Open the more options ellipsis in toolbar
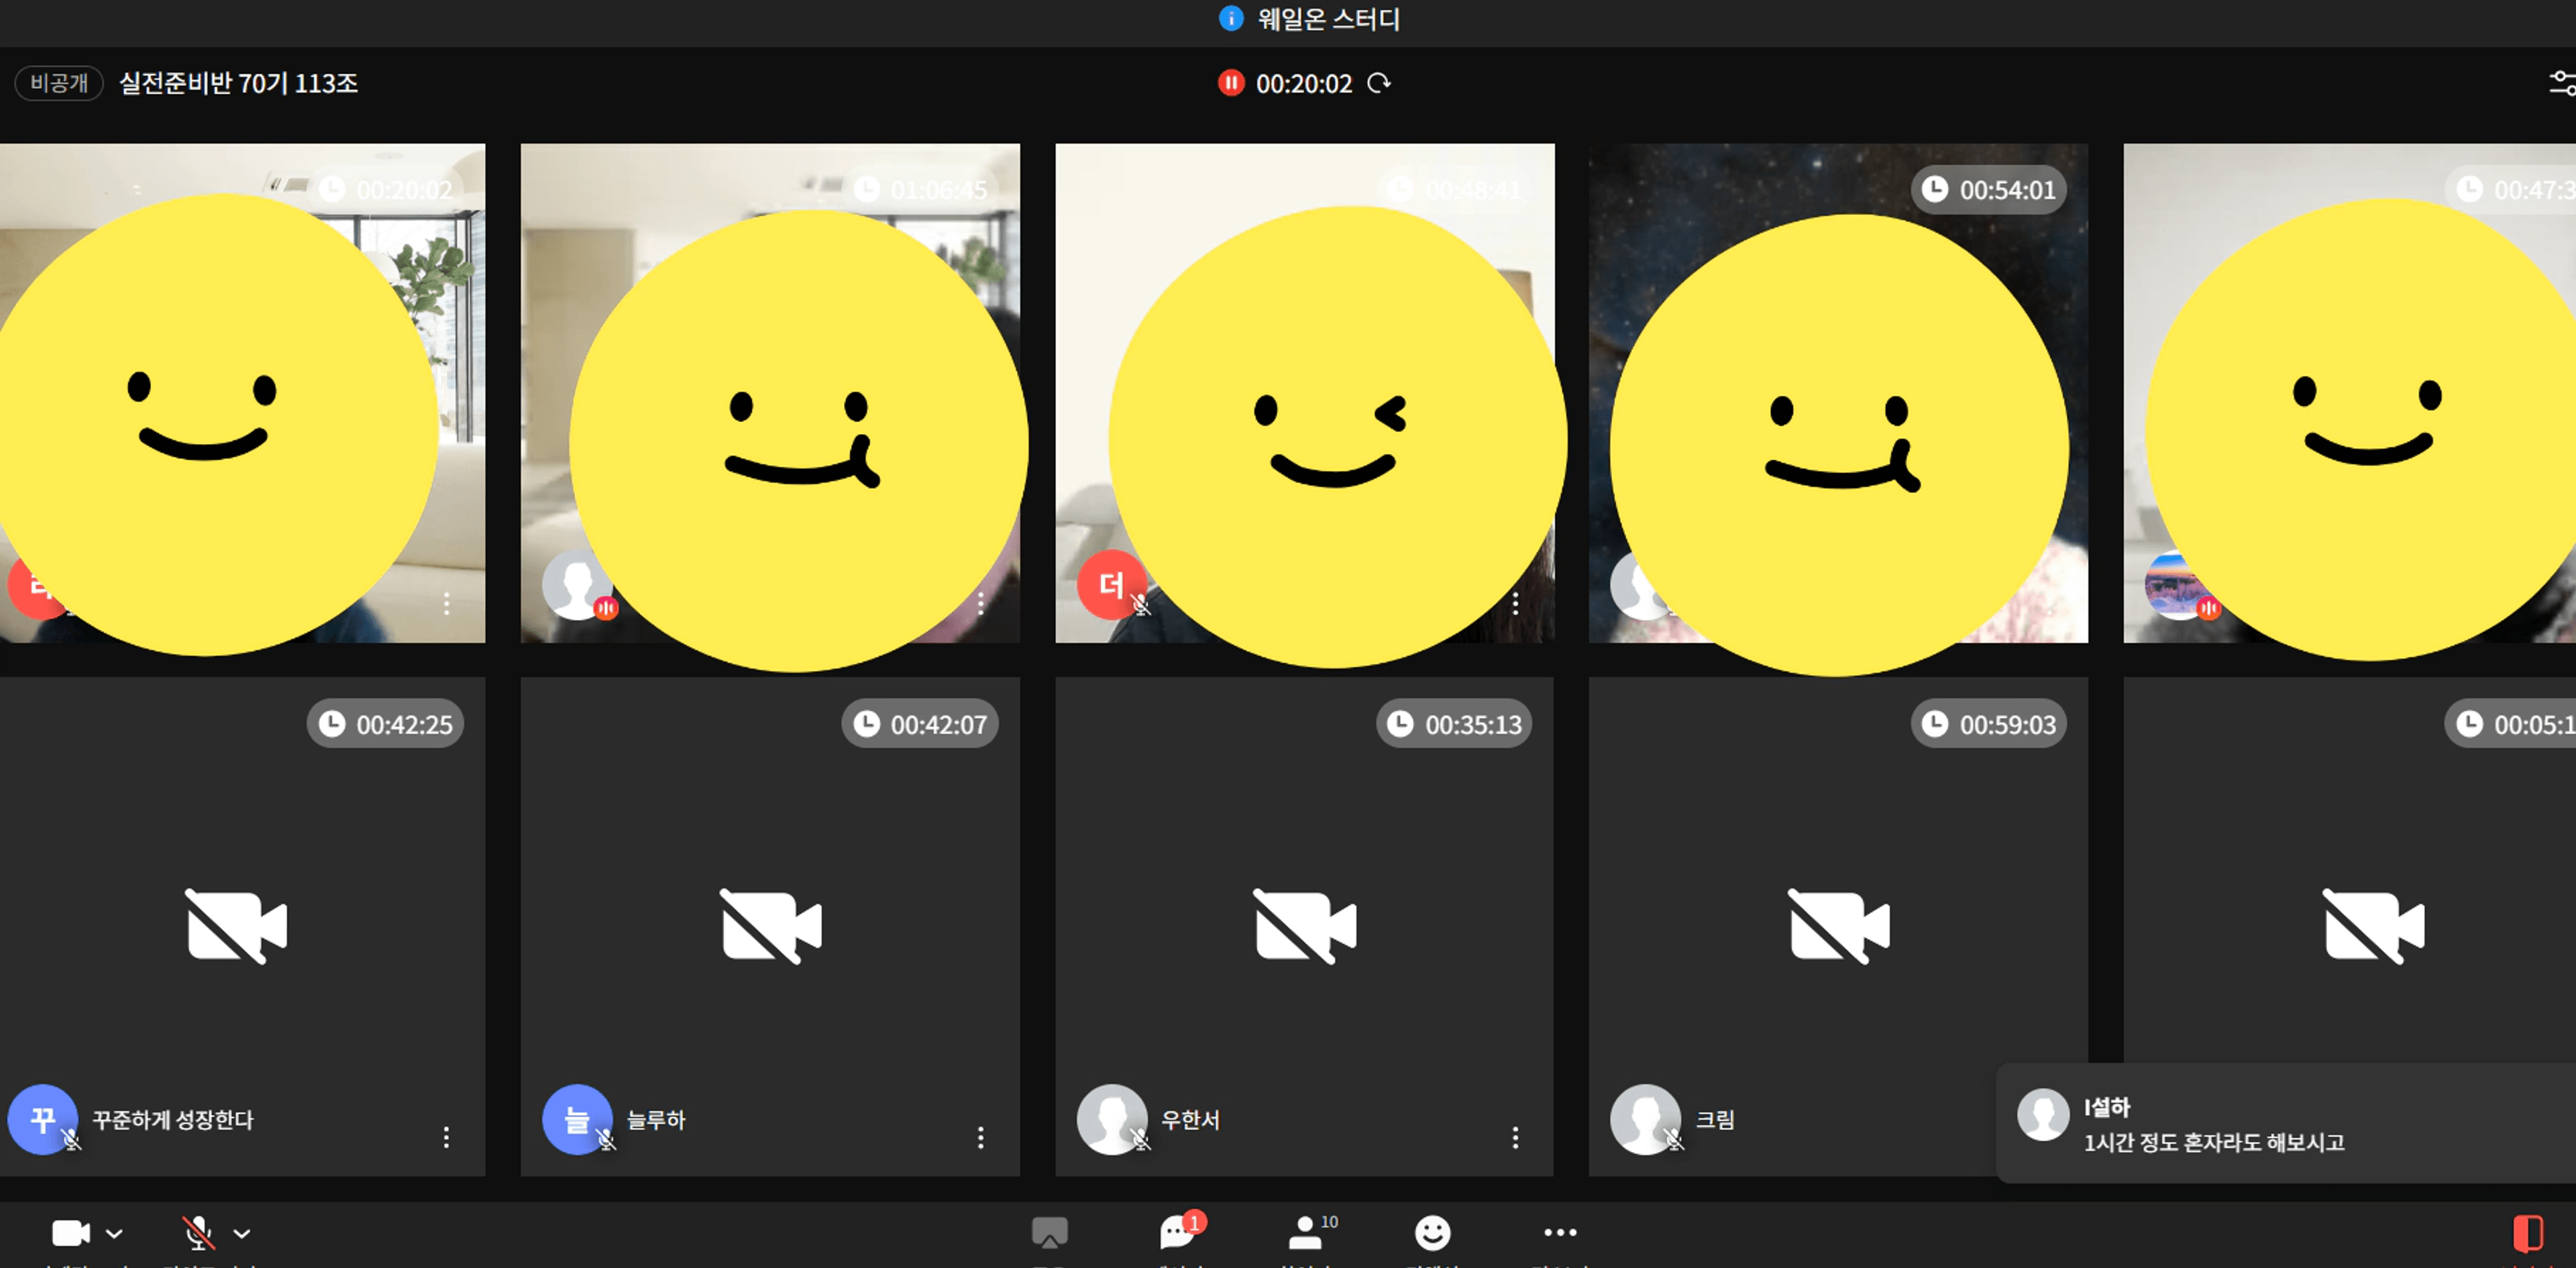Image resolution: width=2576 pixels, height=1268 pixels. coord(1560,1232)
